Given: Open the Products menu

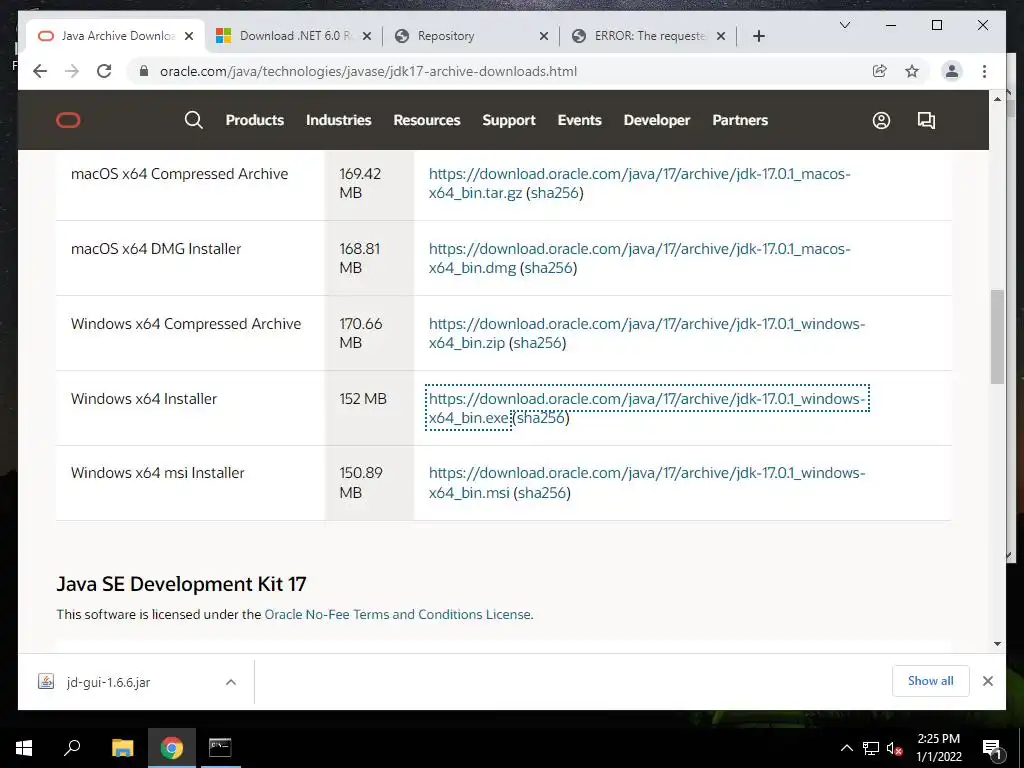Looking at the screenshot, I should point(255,120).
